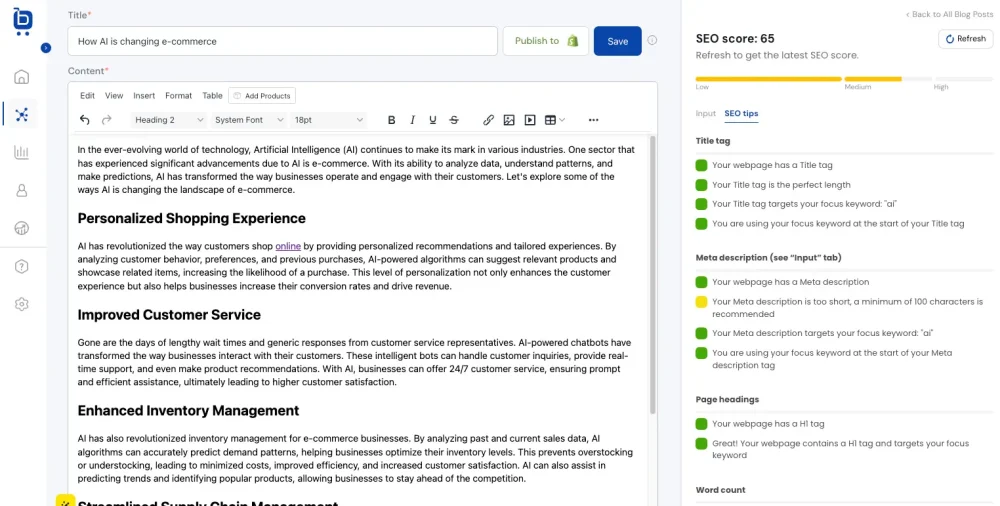
Task: Open the Home icon in sidebar
Action: [22, 77]
